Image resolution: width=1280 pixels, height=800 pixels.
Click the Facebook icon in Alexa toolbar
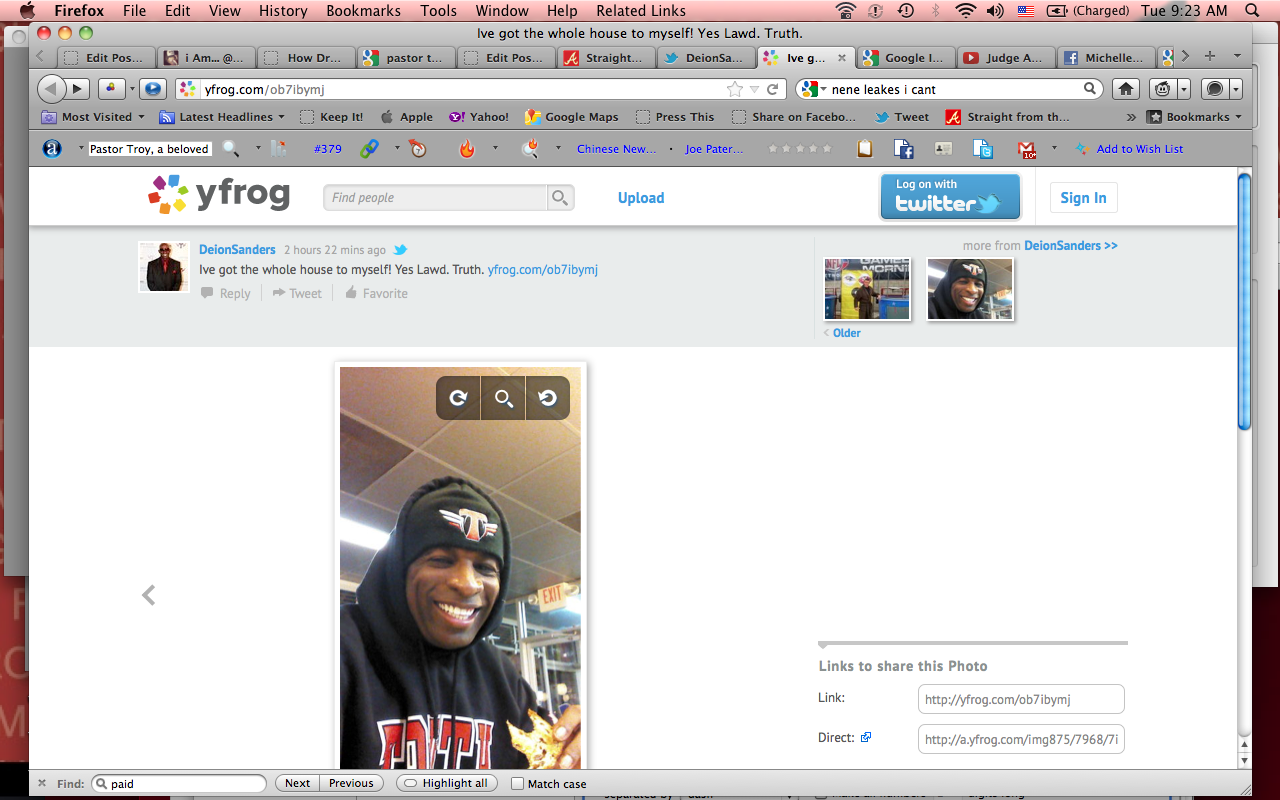point(904,149)
